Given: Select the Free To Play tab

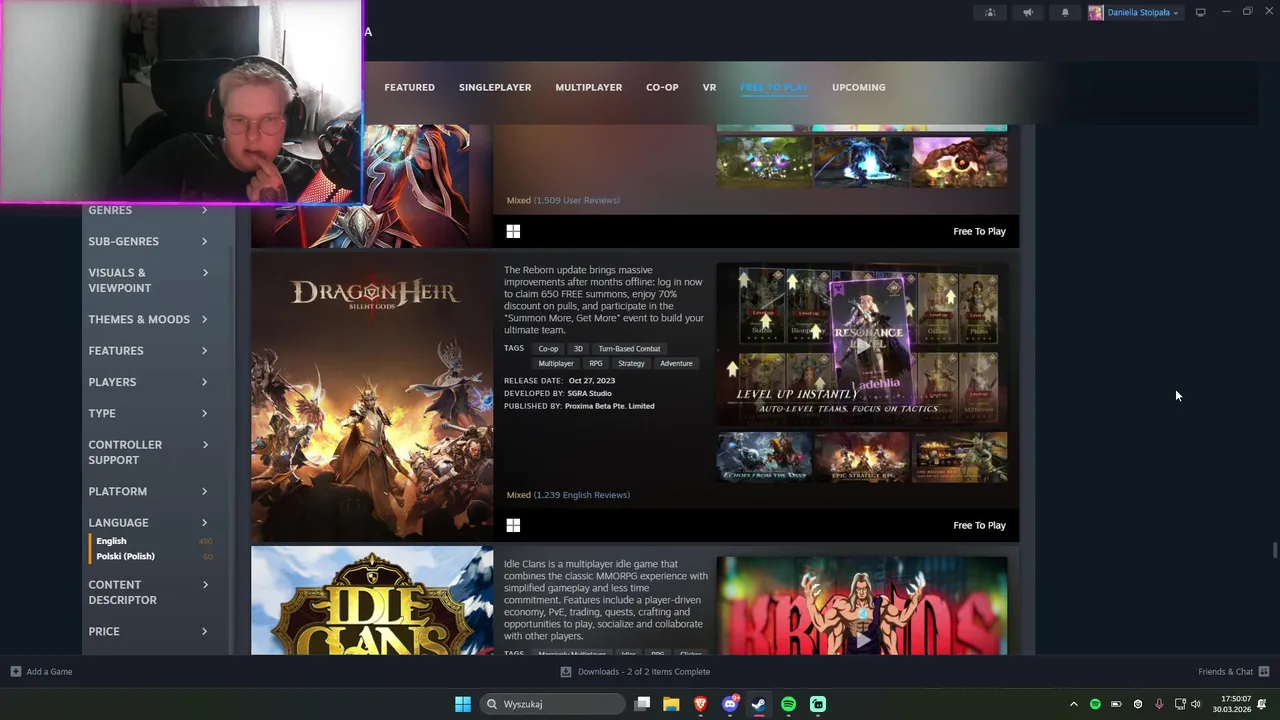Looking at the screenshot, I should tap(774, 87).
